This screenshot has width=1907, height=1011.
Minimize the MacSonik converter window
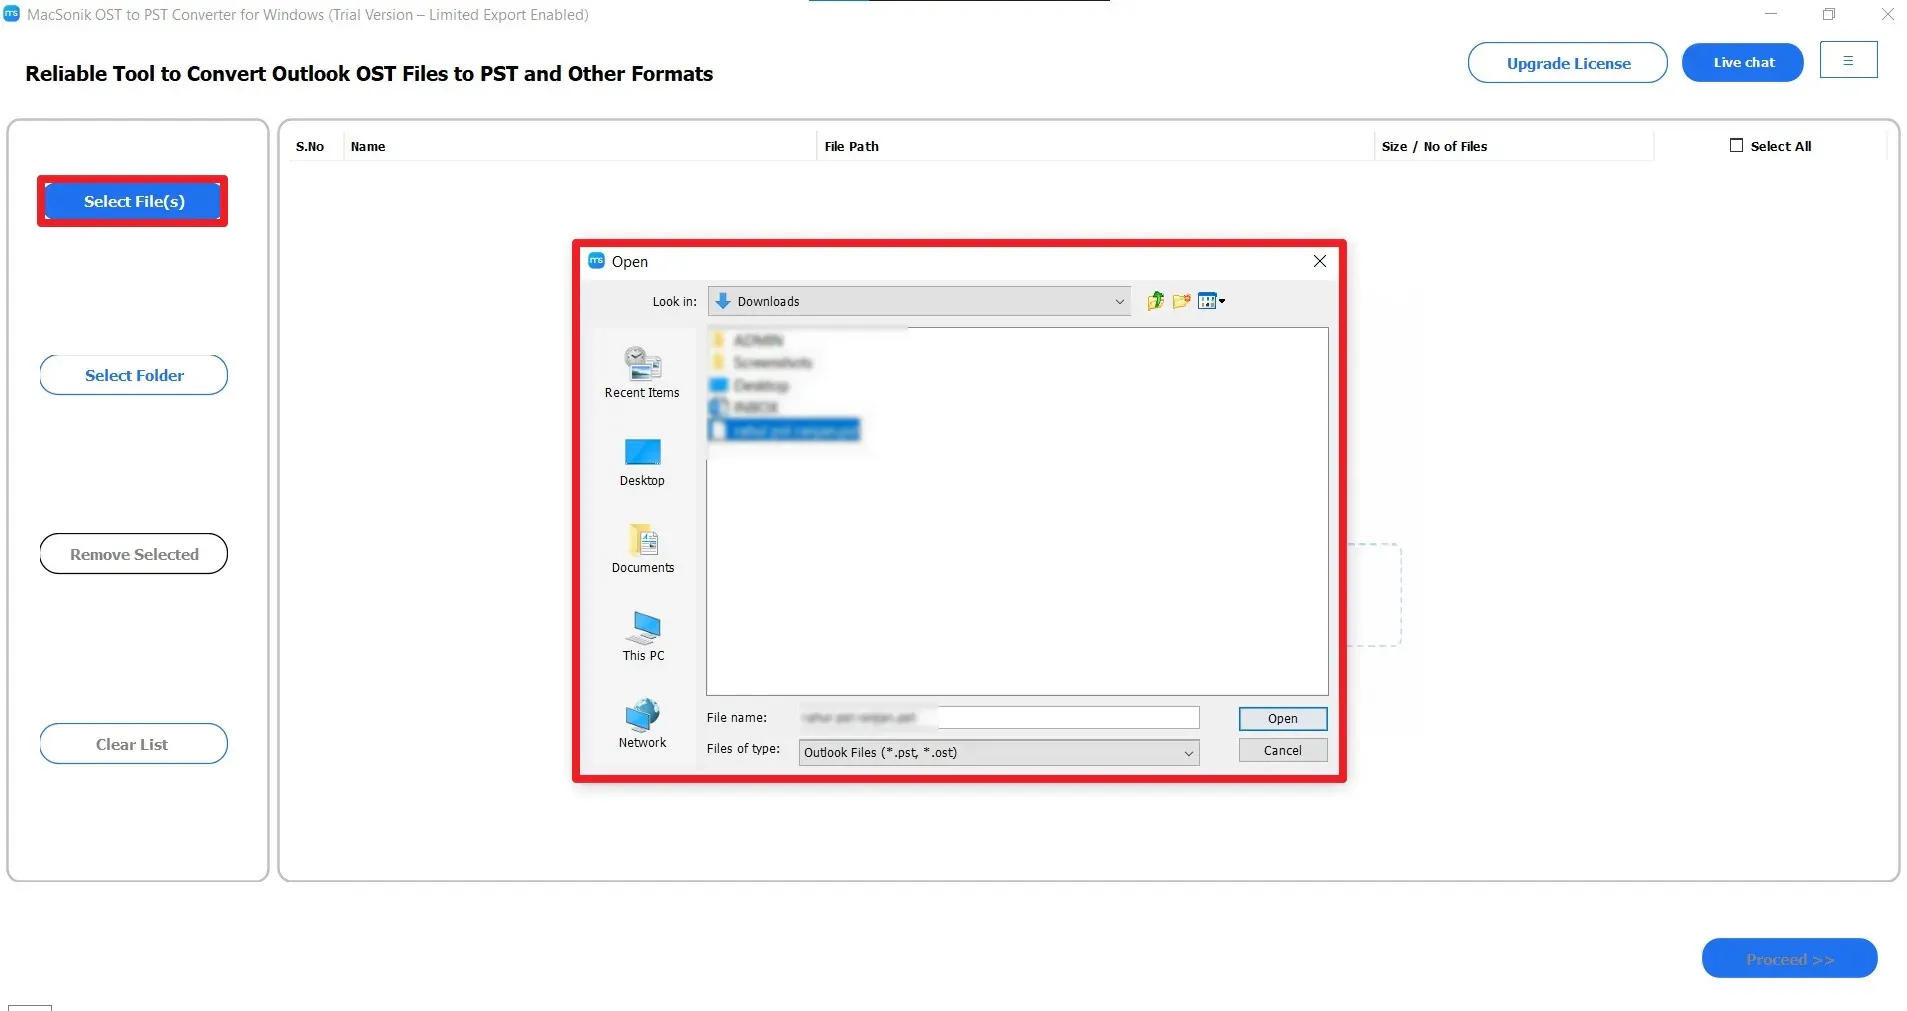pos(1771,14)
